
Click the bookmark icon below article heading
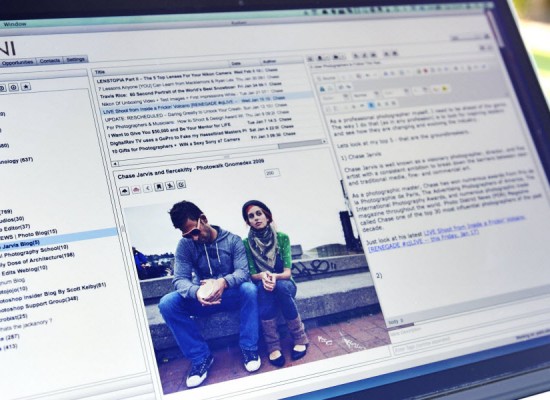pyautogui.click(x=159, y=187)
